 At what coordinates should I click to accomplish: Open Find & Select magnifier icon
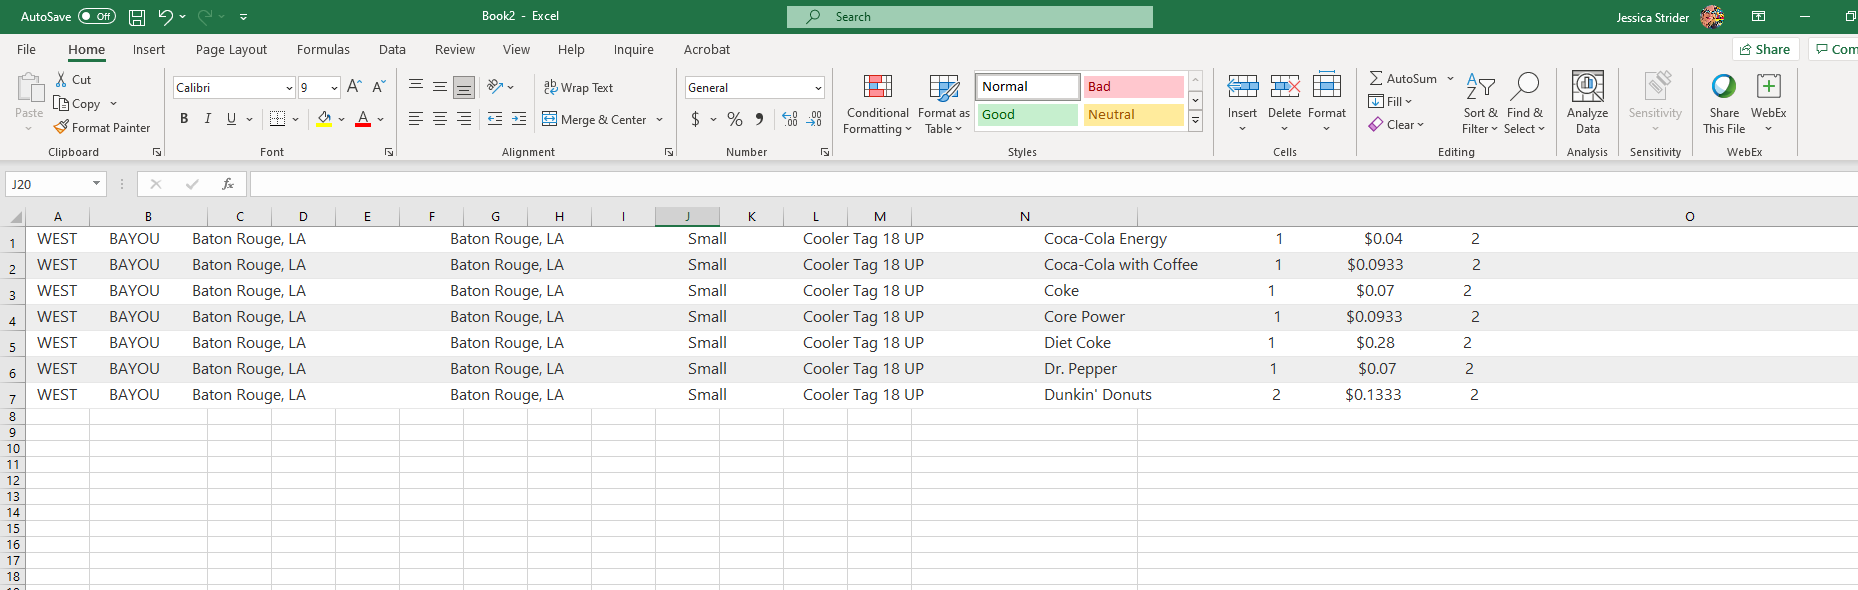[1525, 86]
